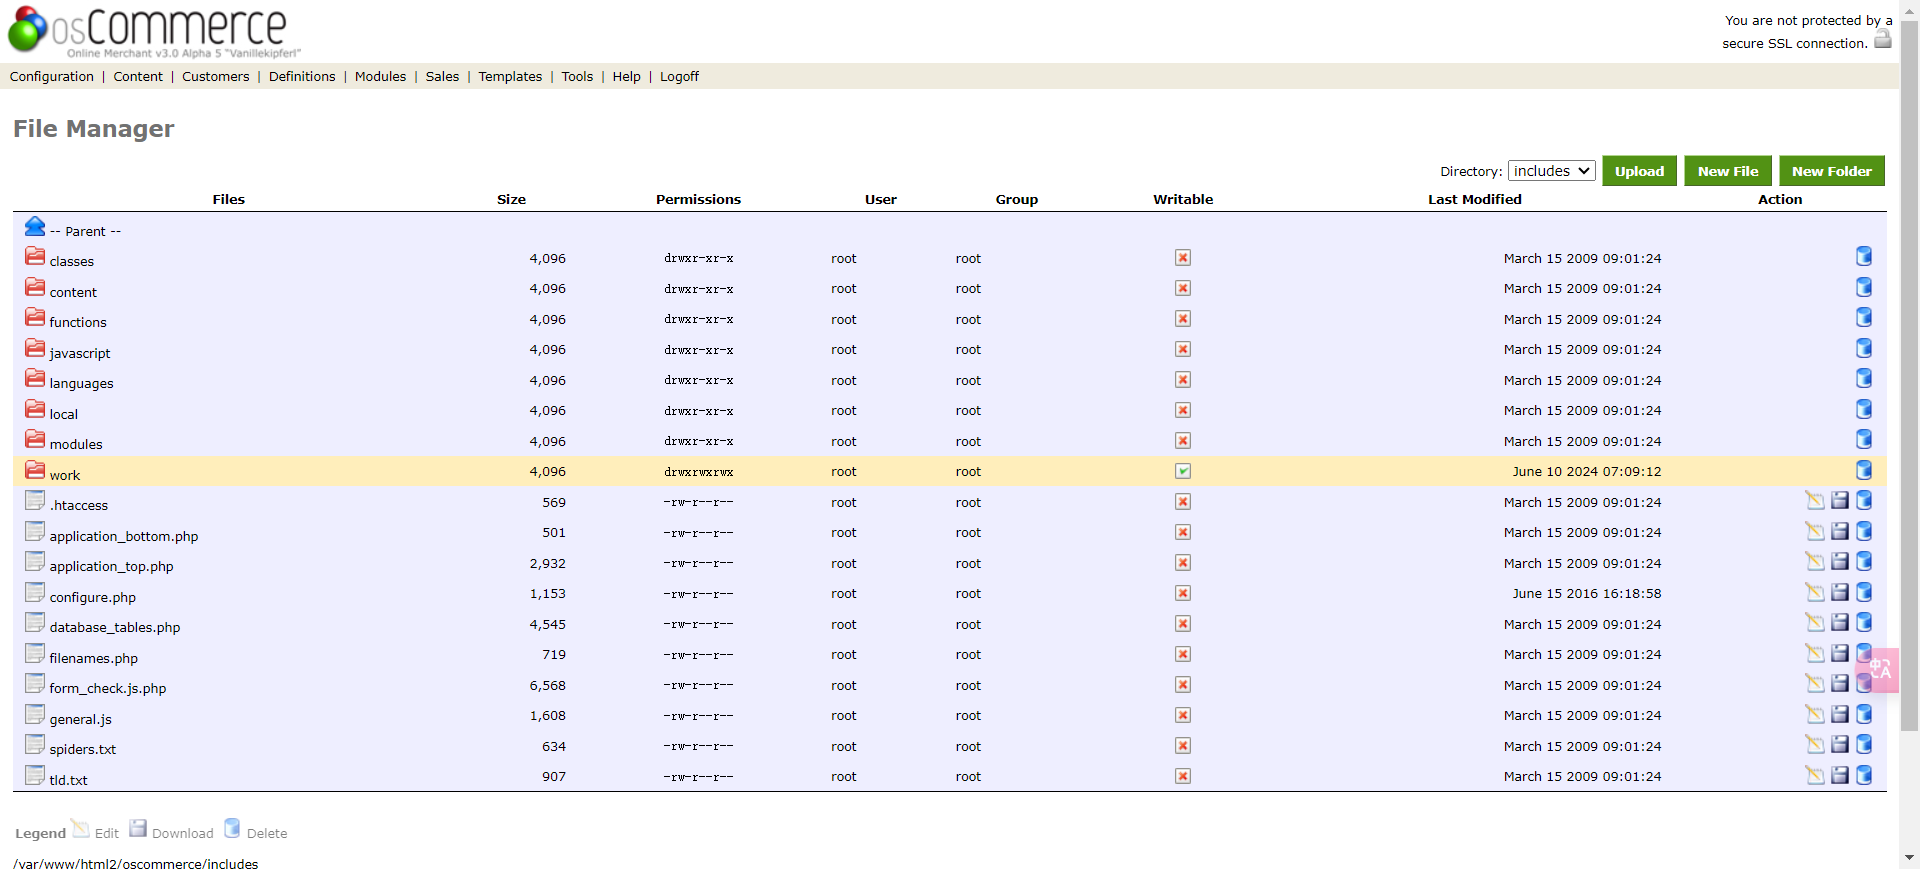Viewport: 1920px width, 869px height.
Task: Click the size 6,568 for form_check.js.php
Action: point(548,685)
